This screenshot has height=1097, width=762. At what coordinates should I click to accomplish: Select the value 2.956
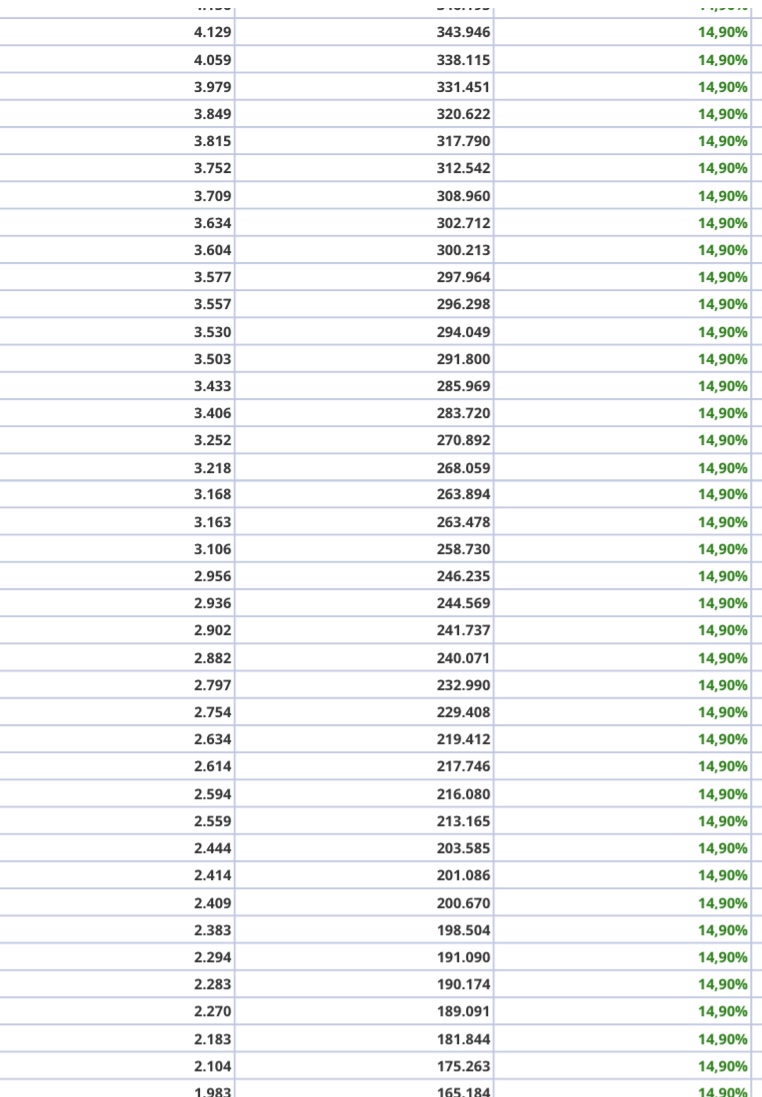click(x=213, y=576)
